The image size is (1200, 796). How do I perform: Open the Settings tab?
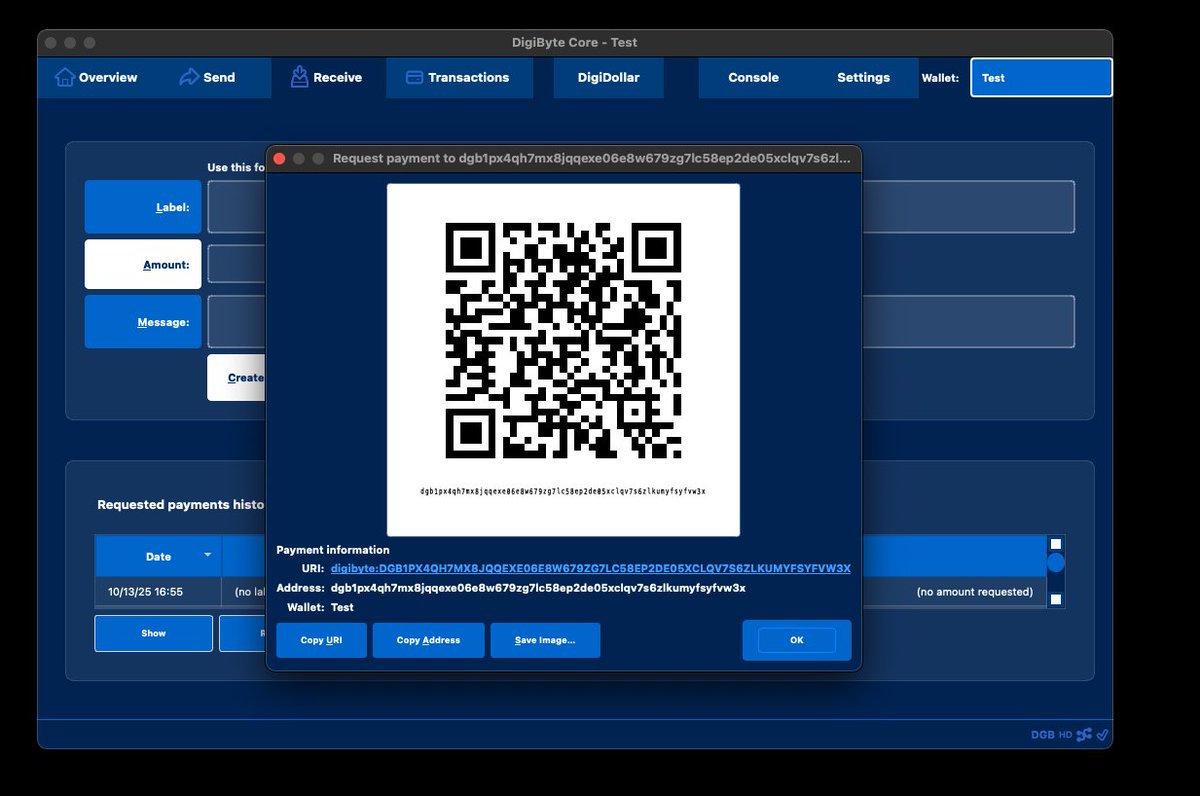coord(862,77)
